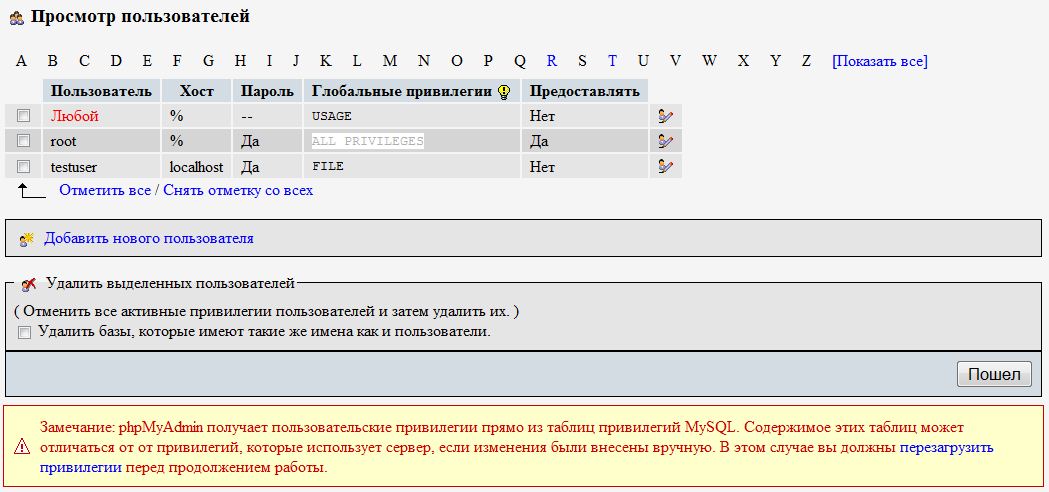Check the checkbox for root user
The image size is (1049, 492).
pos(24,141)
